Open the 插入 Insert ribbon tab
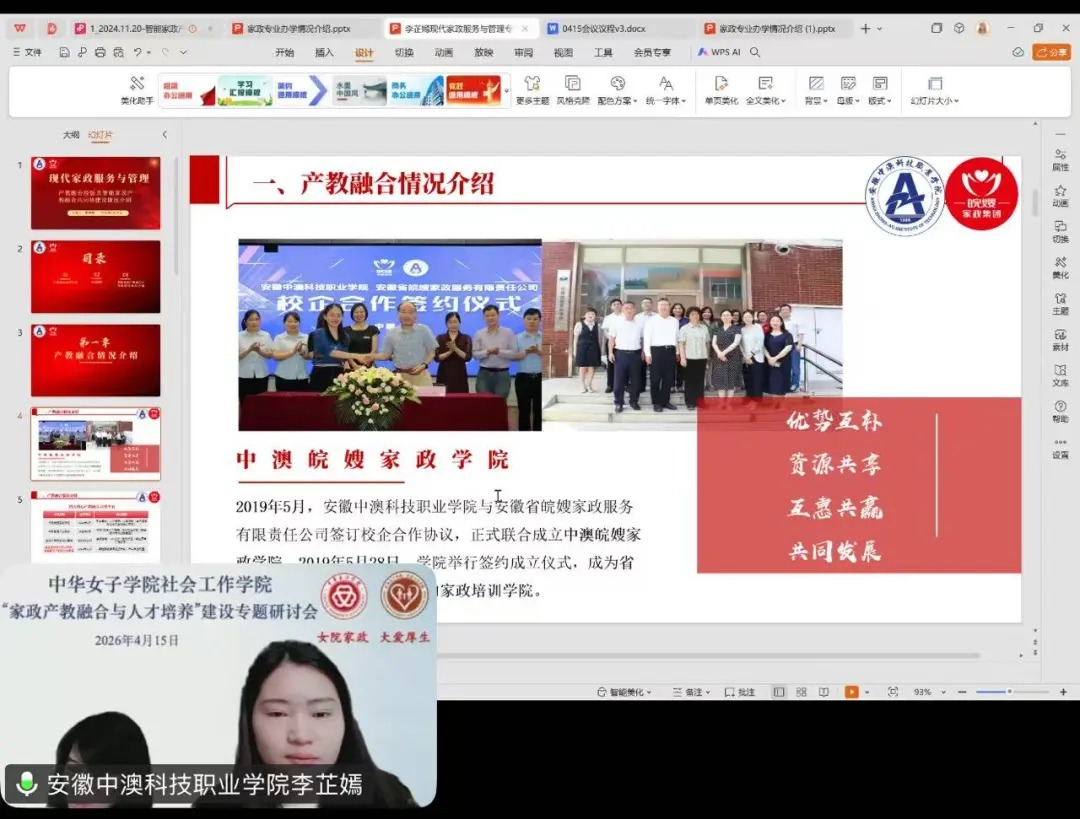This screenshot has height=819, width=1080. [324, 52]
